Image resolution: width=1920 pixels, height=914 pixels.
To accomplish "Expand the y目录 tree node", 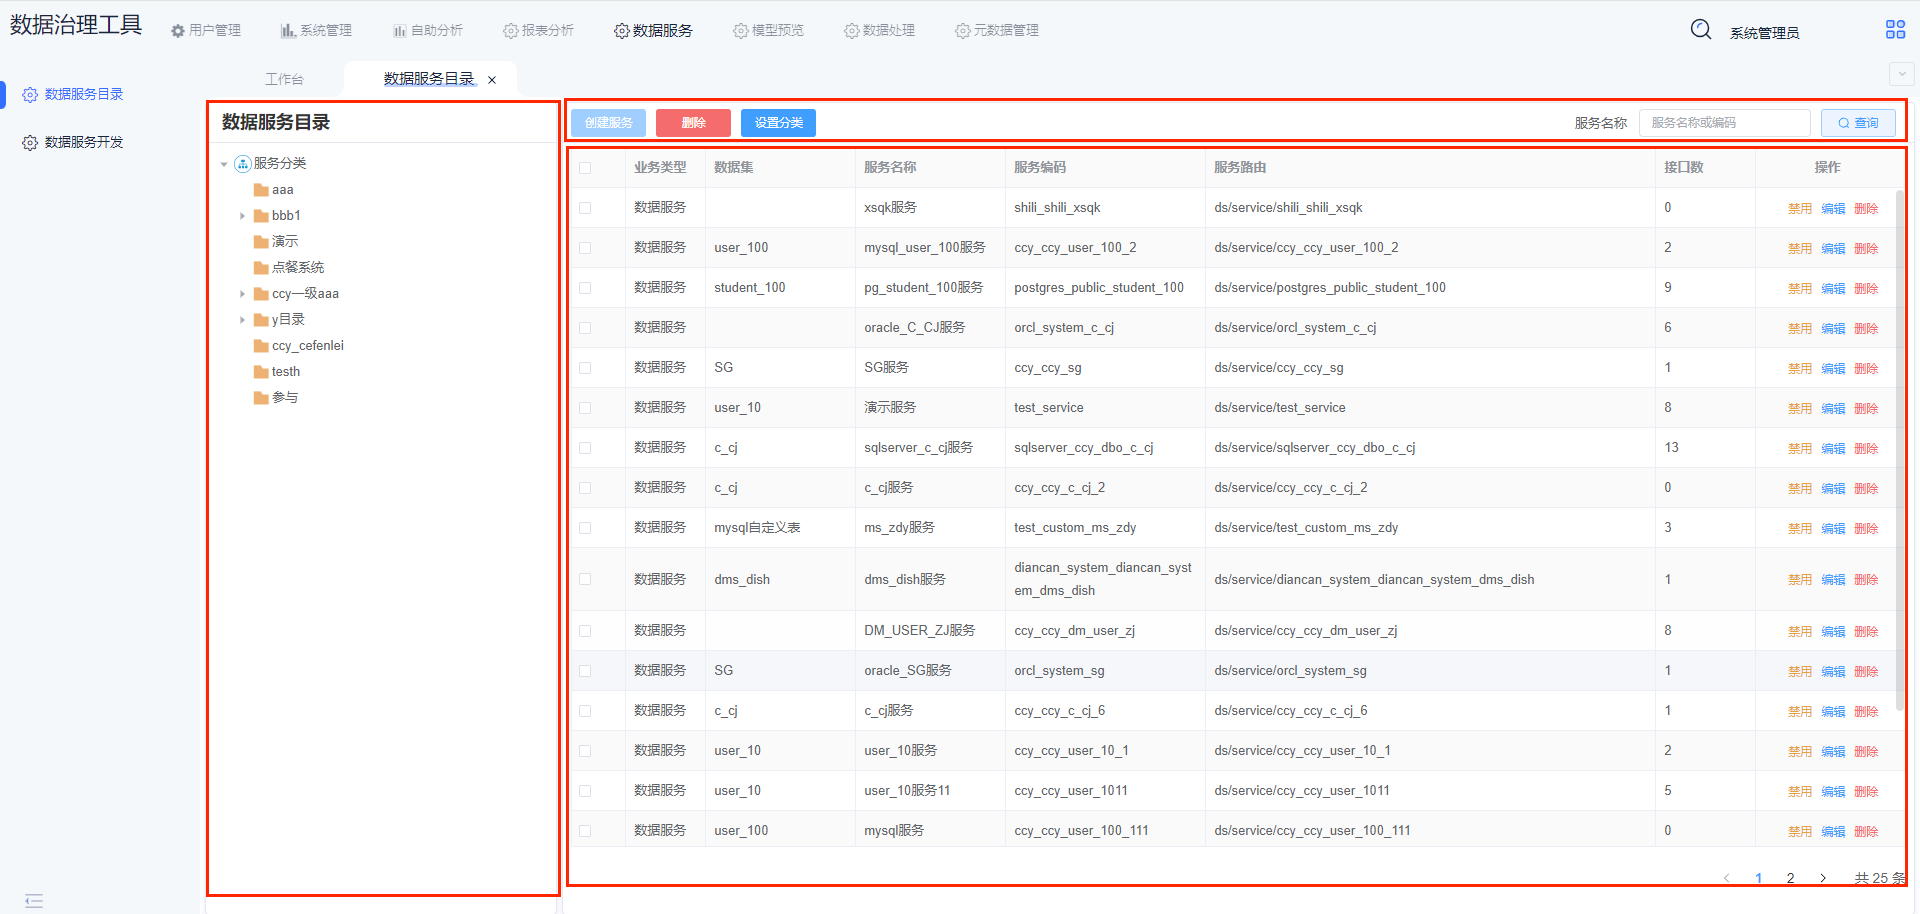I will (x=242, y=320).
